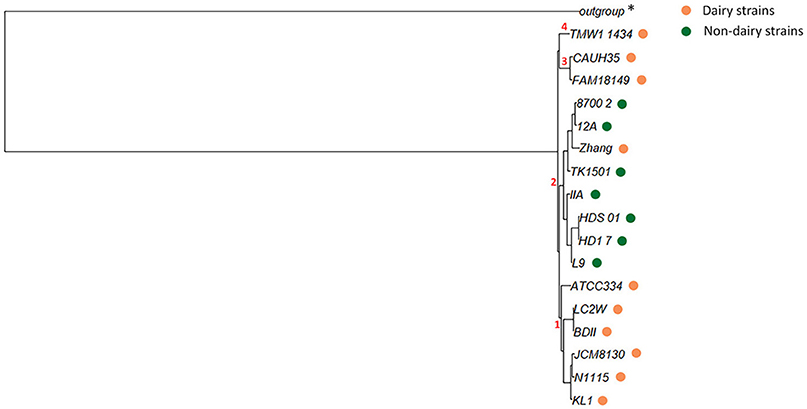This screenshot has width=807, height=409.
Task: Click the 'Non-dairy strains' legend text
Action: click(x=753, y=31)
